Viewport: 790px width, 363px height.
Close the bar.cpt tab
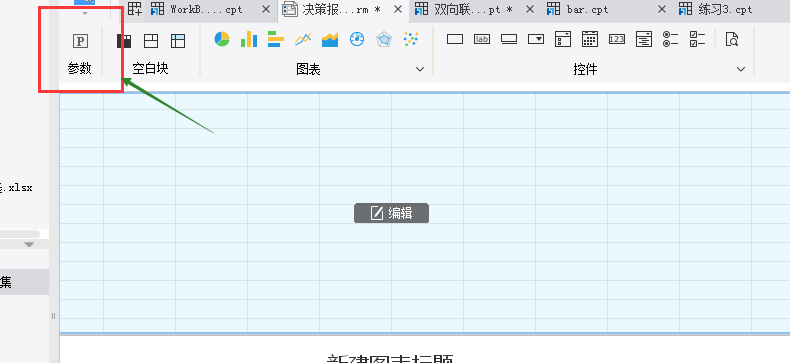[x=662, y=9]
